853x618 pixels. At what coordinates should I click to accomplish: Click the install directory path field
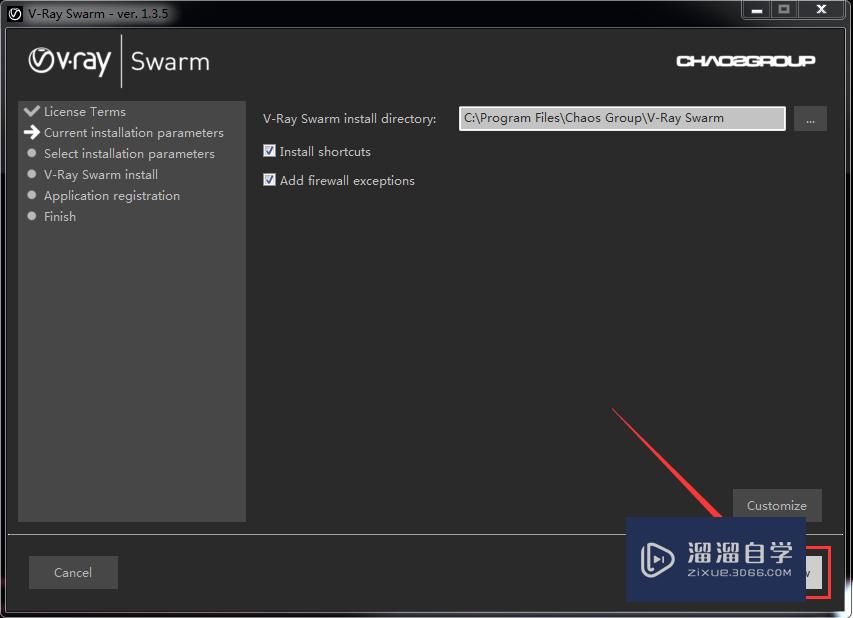(622, 118)
